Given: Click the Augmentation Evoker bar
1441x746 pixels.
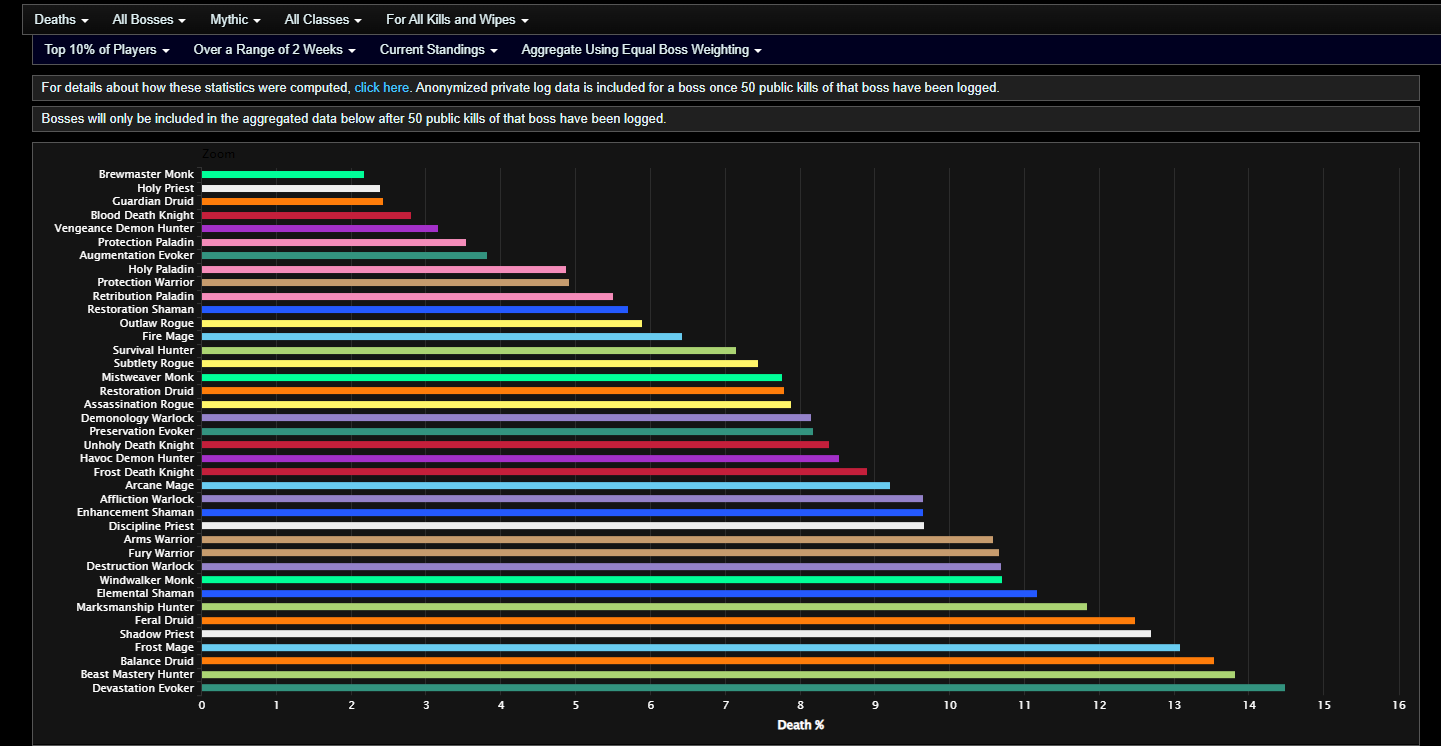Looking at the screenshot, I should point(344,256).
